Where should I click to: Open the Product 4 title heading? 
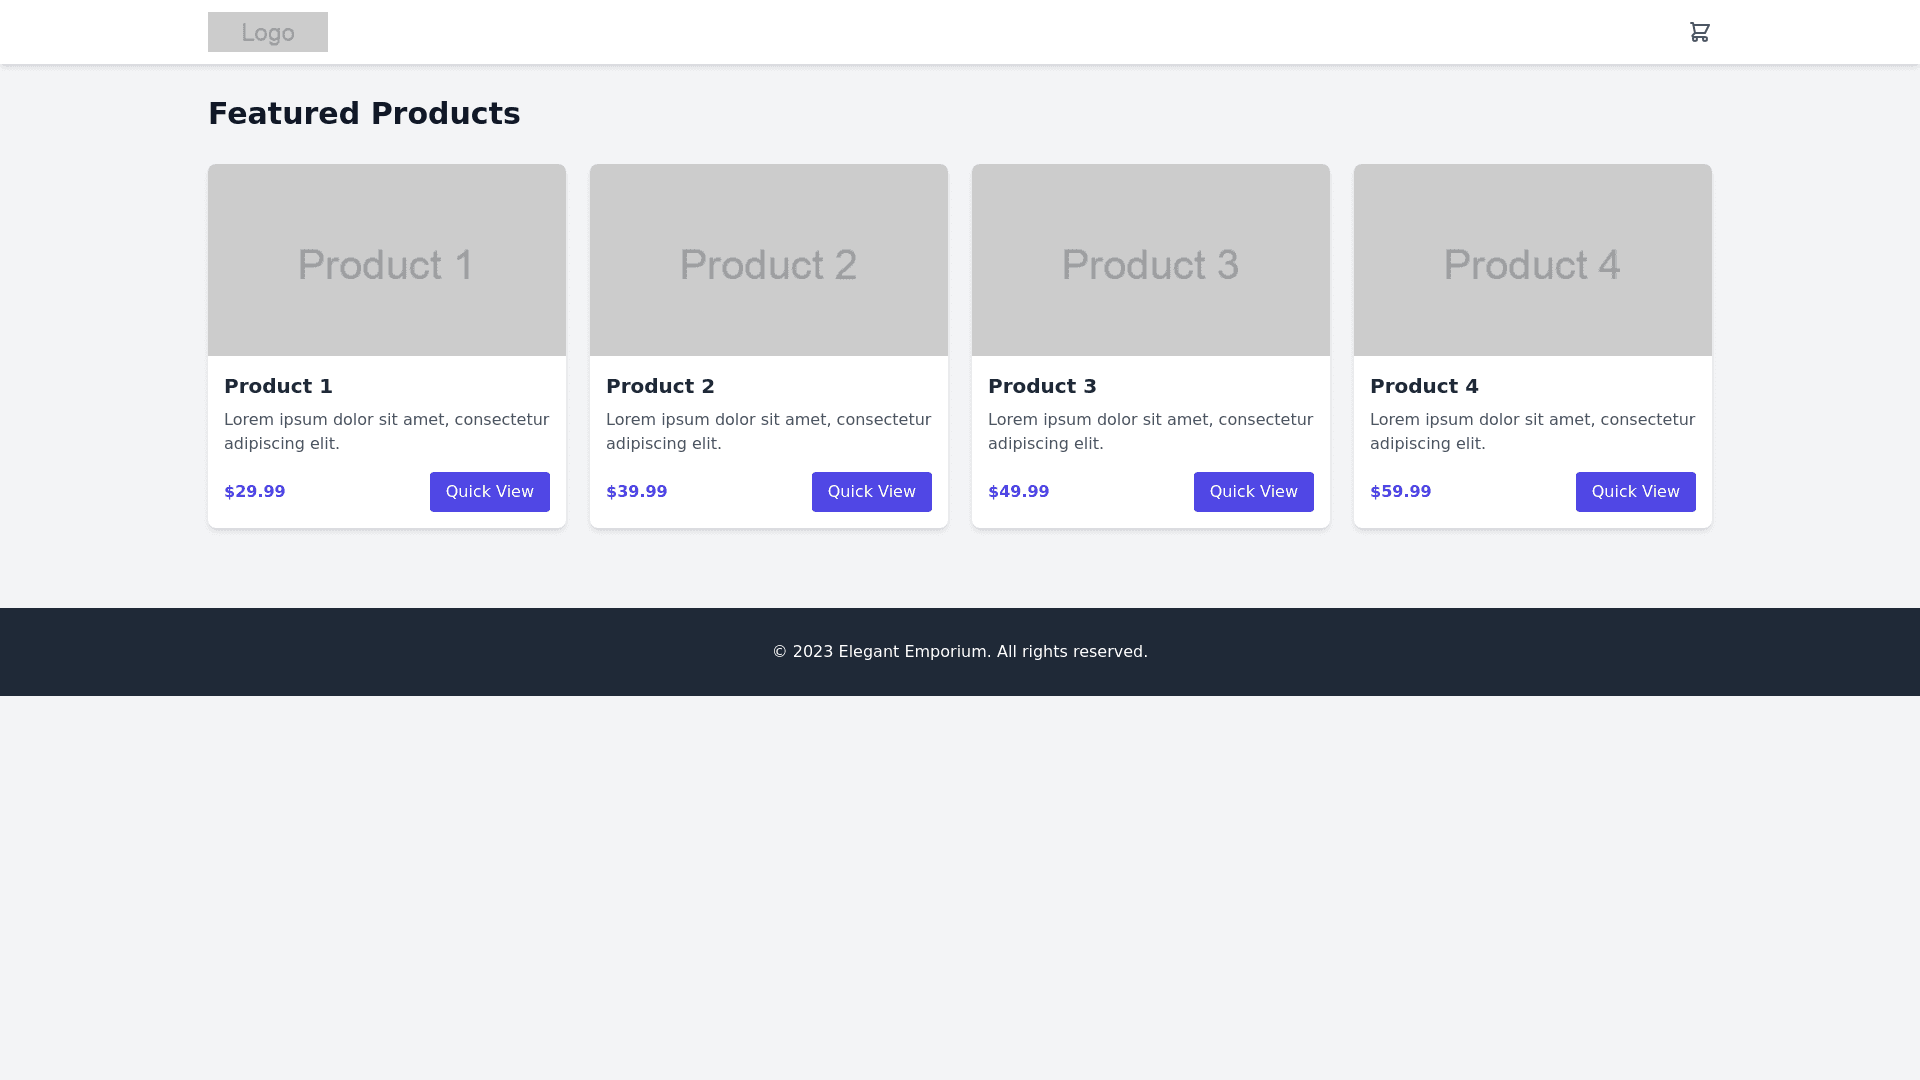coord(1424,386)
